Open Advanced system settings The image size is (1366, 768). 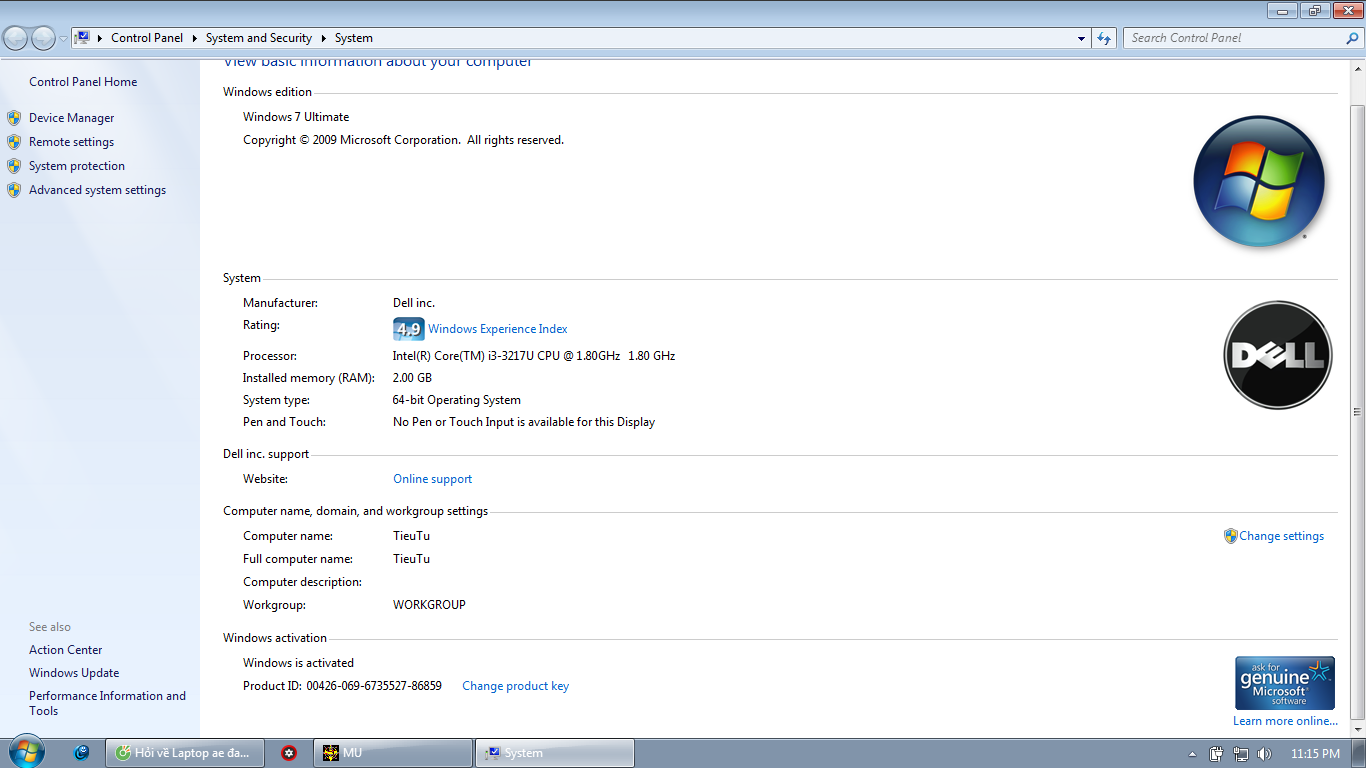pos(97,190)
